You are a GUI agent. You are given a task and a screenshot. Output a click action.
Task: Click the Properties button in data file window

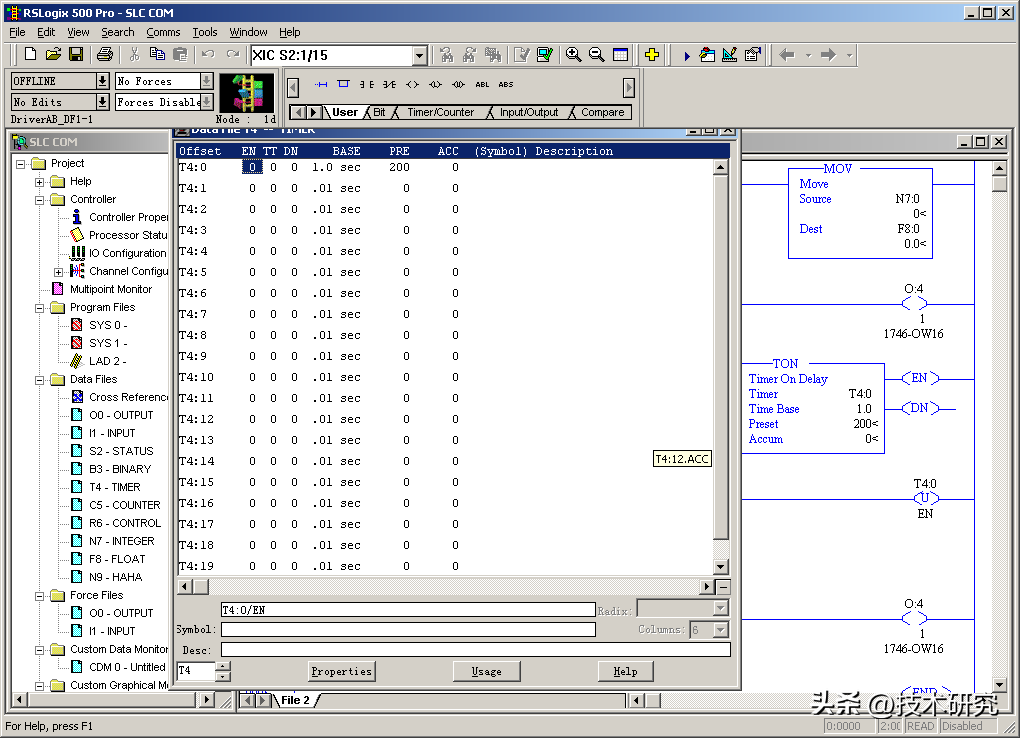tap(341, 671)
